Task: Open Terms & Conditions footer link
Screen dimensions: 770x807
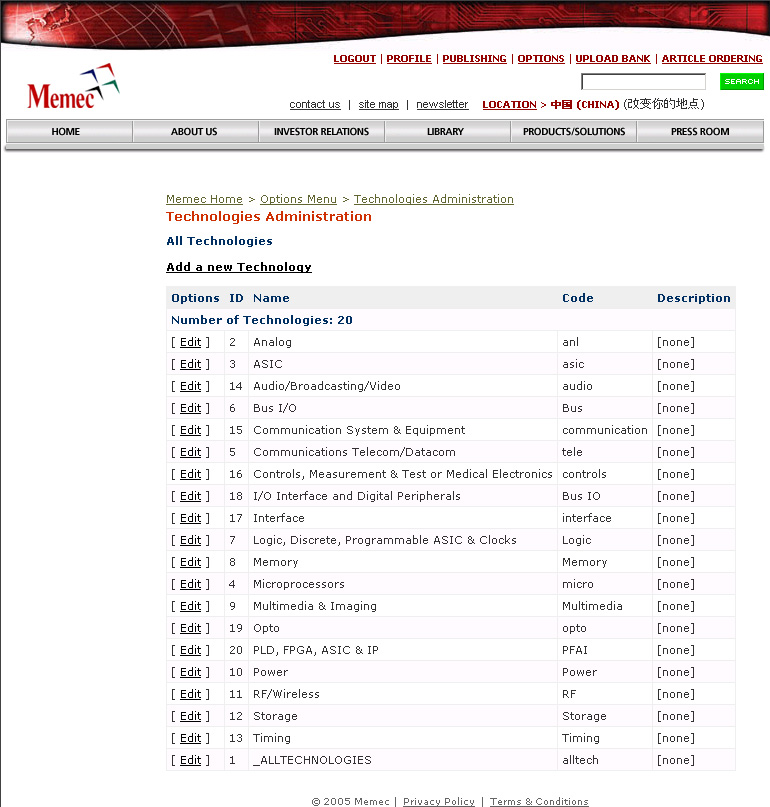Action: pyautogui.click(x=539, y=801)
